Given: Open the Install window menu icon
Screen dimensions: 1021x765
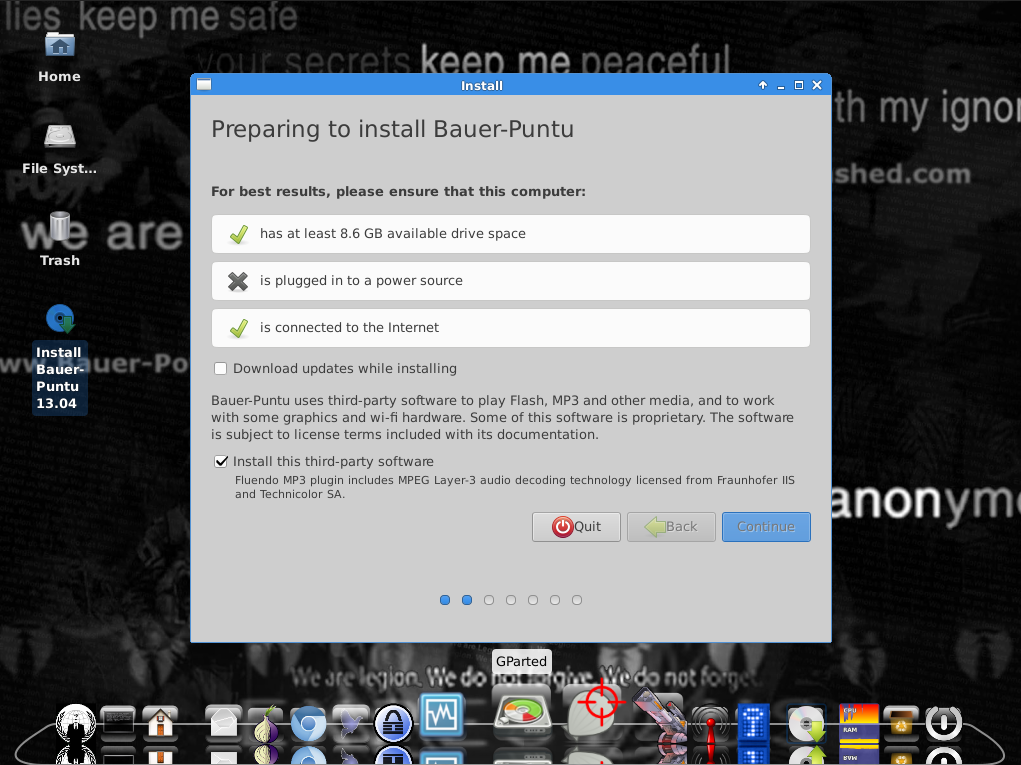Looking at the screenshot, I should click(204, 85).
